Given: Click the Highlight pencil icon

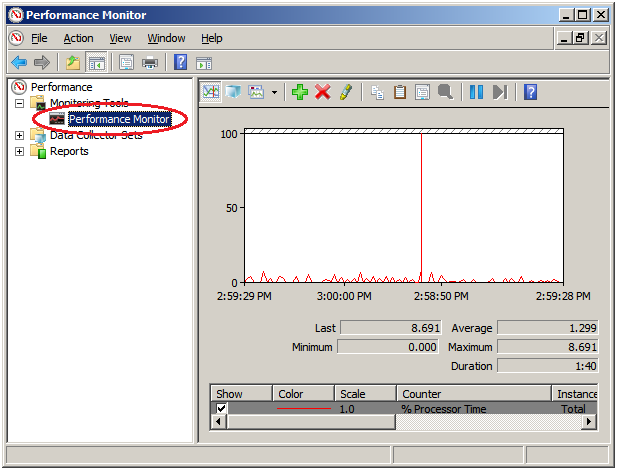Looking at the screenshot, I should tap(345, 92).
